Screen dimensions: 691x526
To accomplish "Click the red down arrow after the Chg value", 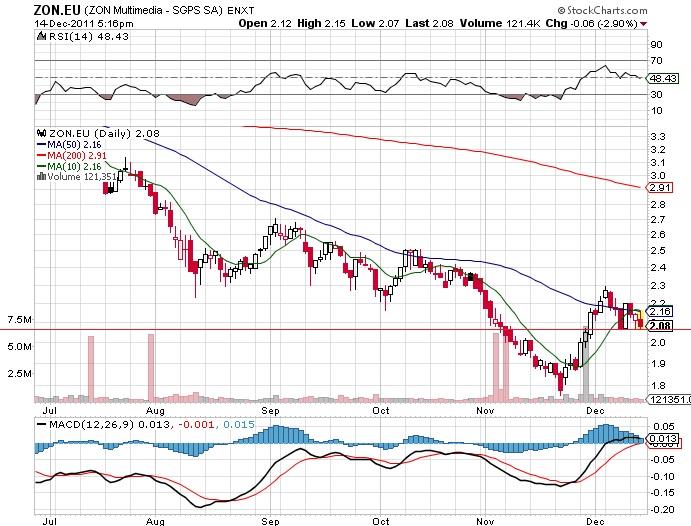I will (644, 24).
